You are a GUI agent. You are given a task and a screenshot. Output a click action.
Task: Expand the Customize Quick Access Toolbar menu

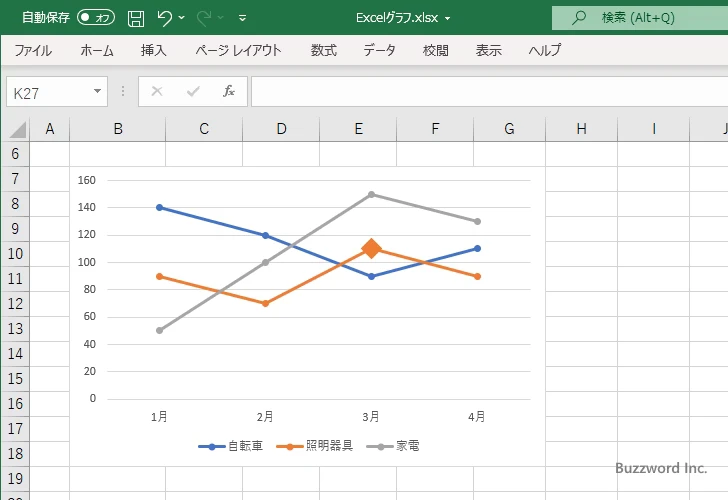tap(242, 18)
